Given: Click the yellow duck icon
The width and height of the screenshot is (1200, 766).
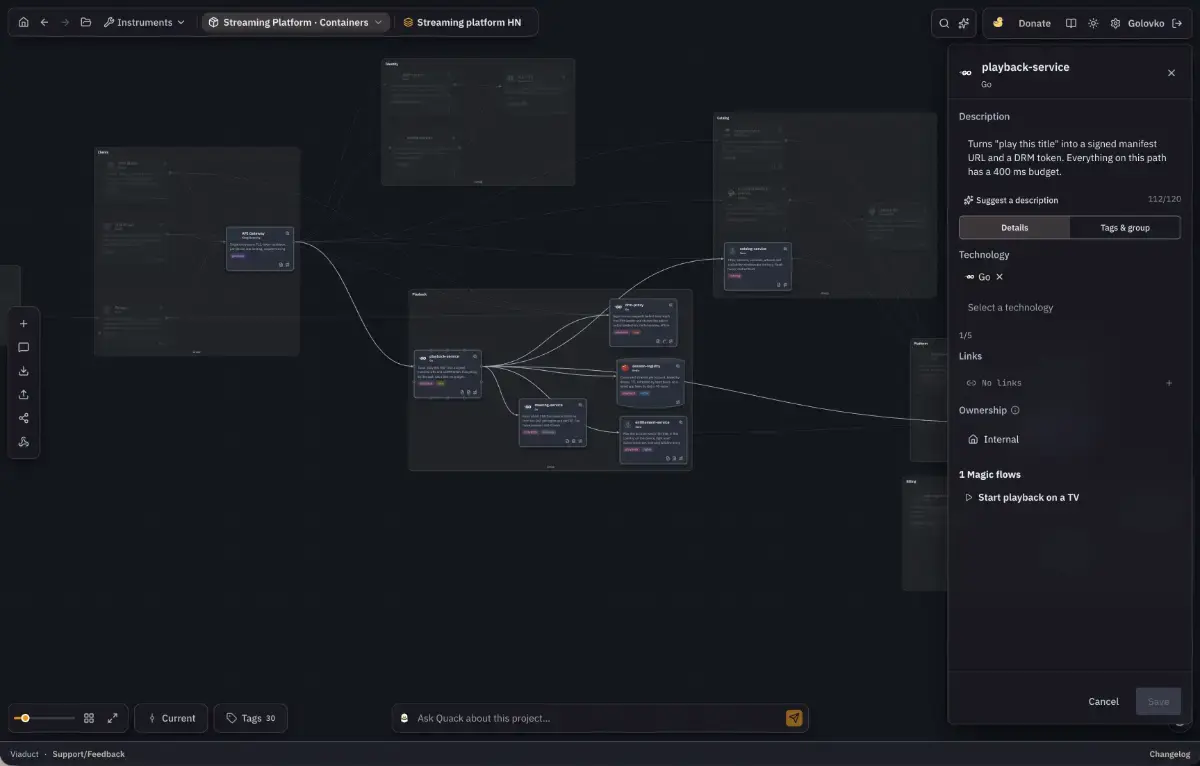Looking at the screenshot, I should click(998, 23).
